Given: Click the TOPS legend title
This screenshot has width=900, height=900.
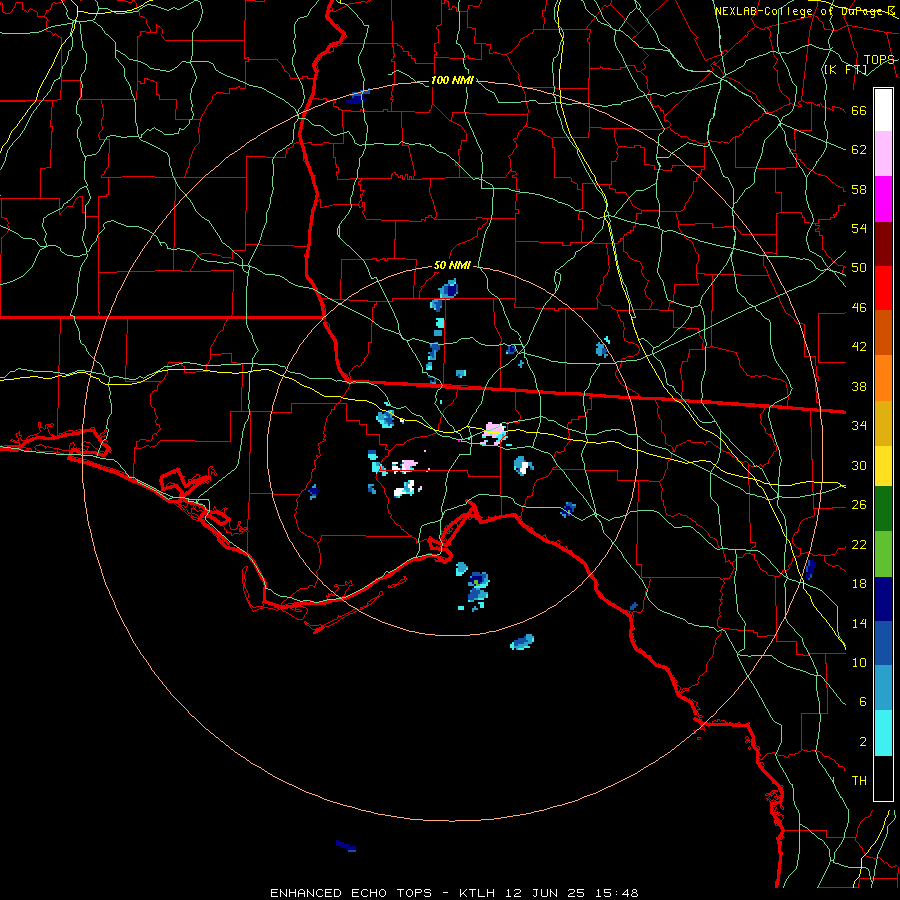Looking at the screenshot, I should click(879, 60).
